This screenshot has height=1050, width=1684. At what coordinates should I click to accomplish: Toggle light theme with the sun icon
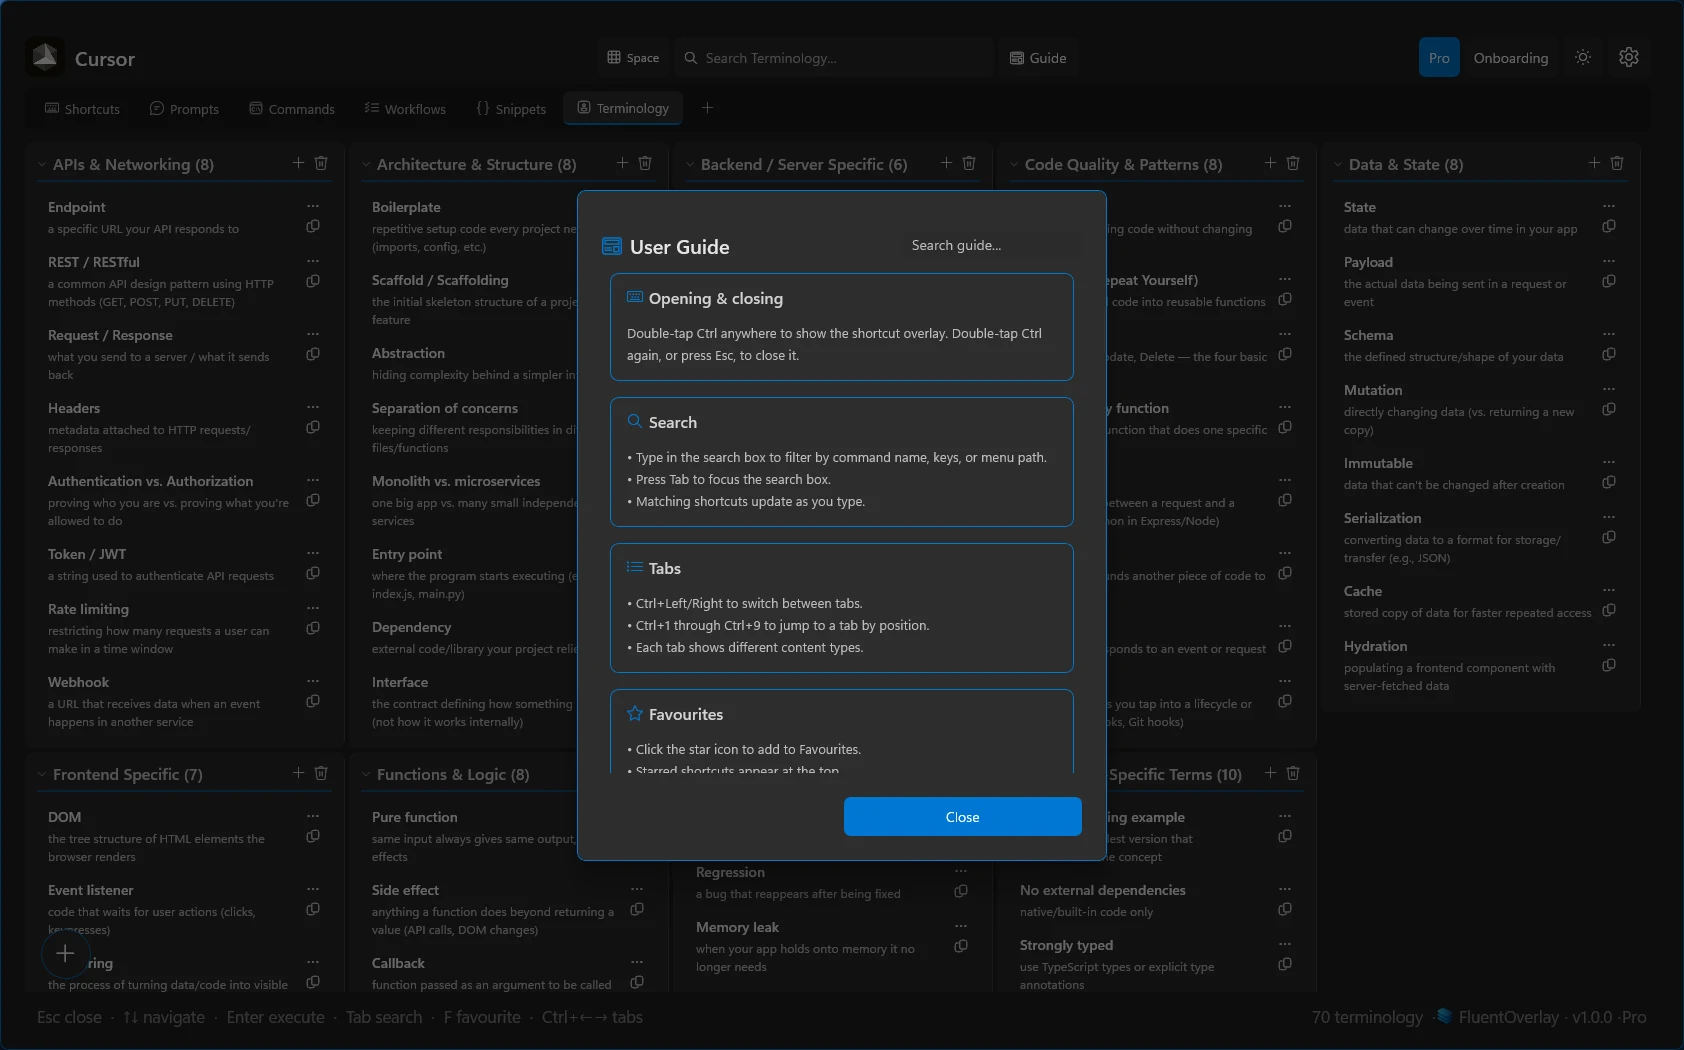pyautogui.click(x=1582, y=57)
